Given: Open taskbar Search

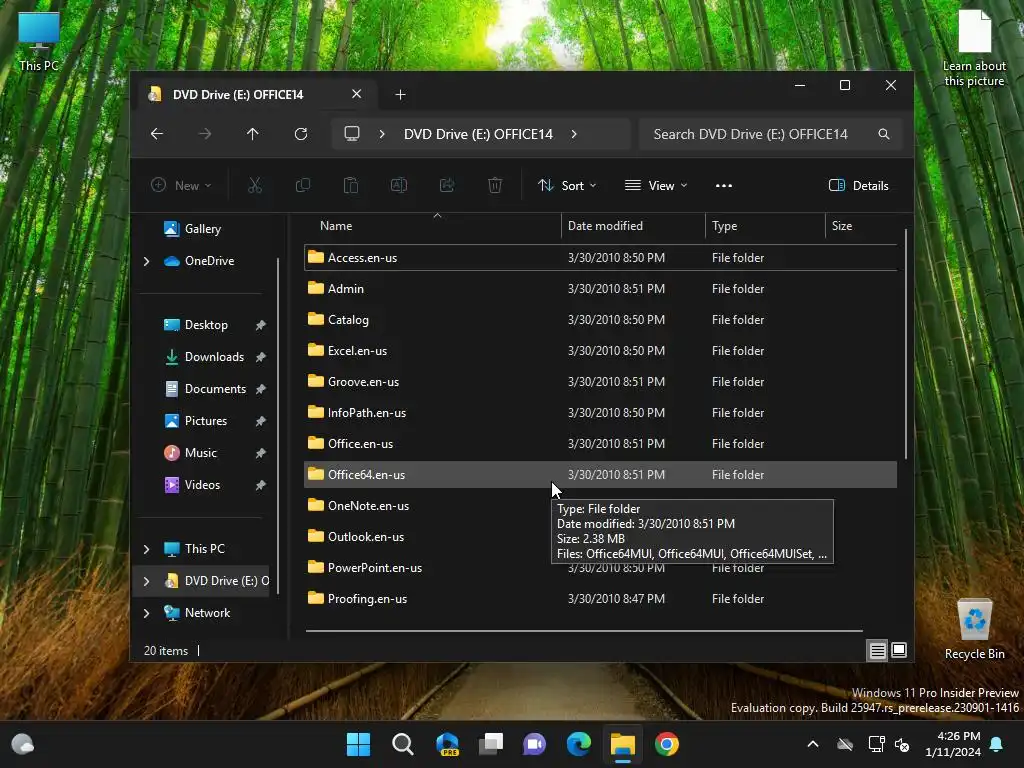Looking at the screenshot, I should pos(402,744).
